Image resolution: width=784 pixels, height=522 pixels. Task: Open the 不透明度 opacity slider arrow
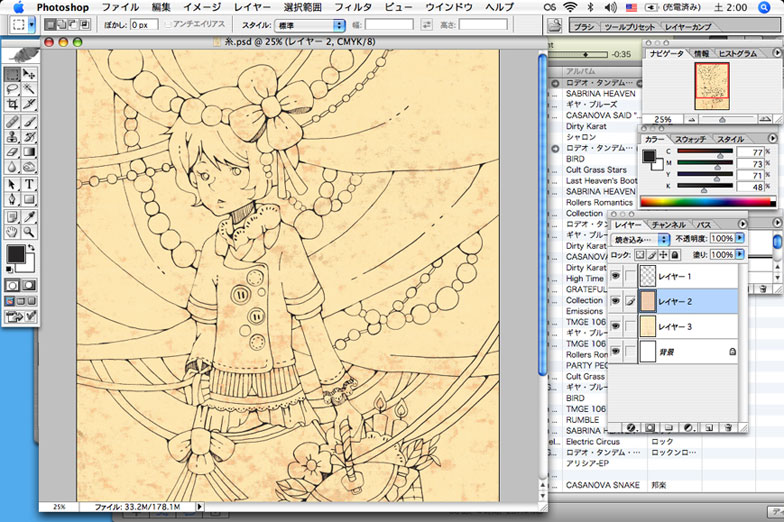[x=740, y=238]
